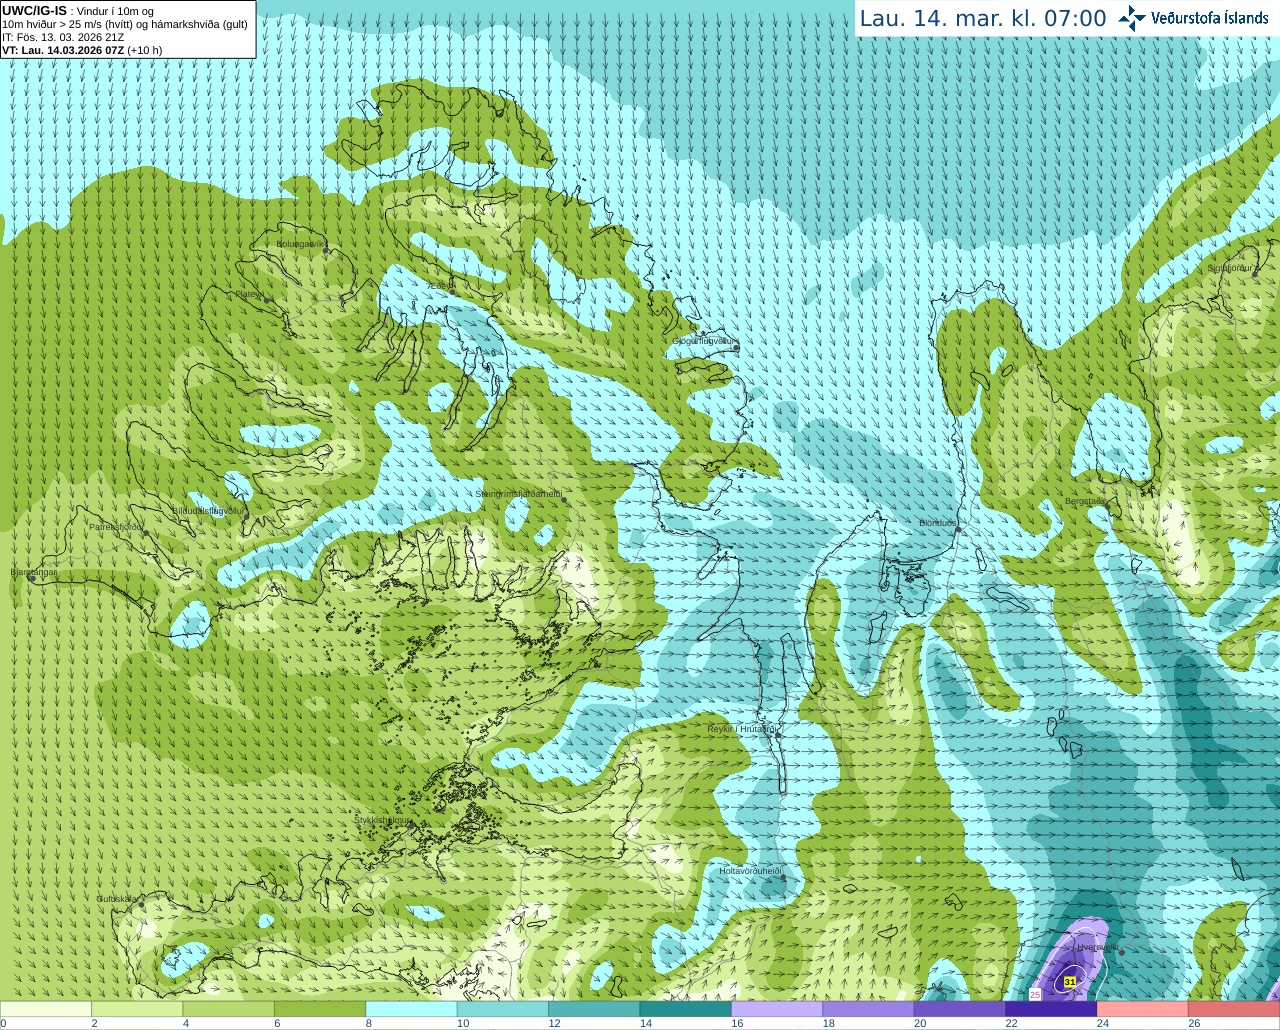Click the Bolungarvík station label

pos(301,244)
